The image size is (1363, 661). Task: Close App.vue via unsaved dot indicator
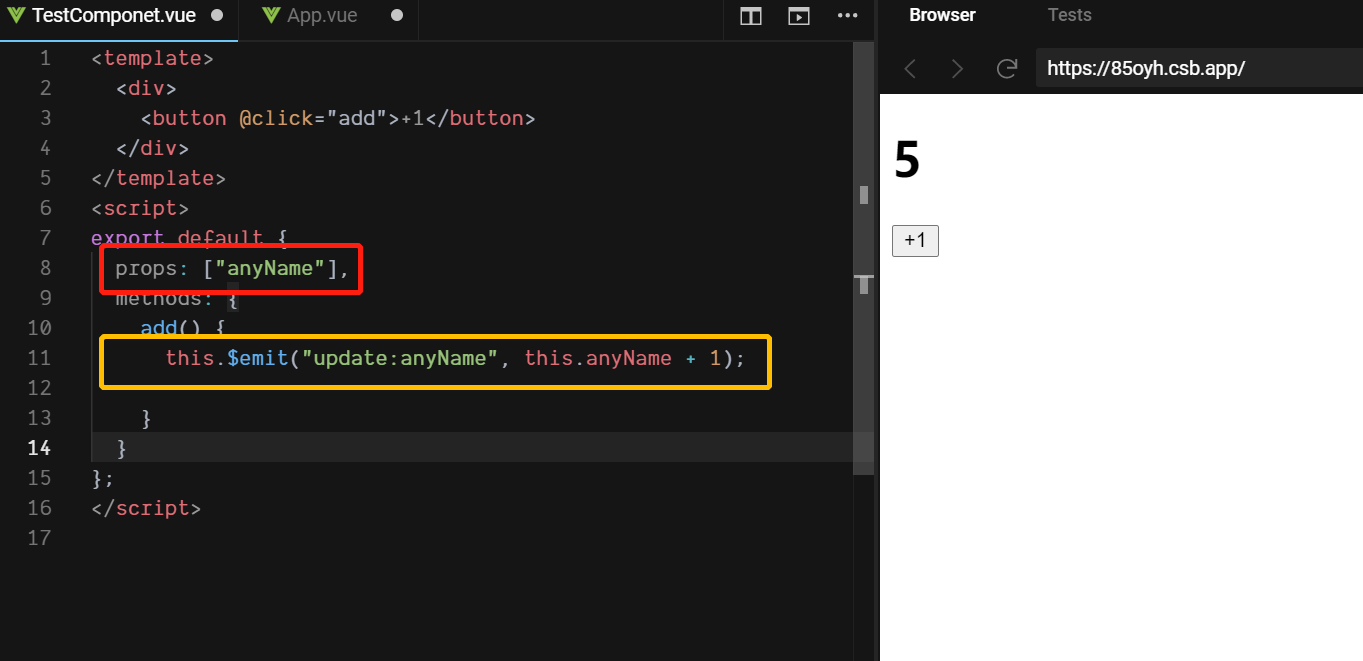[397, 16]
